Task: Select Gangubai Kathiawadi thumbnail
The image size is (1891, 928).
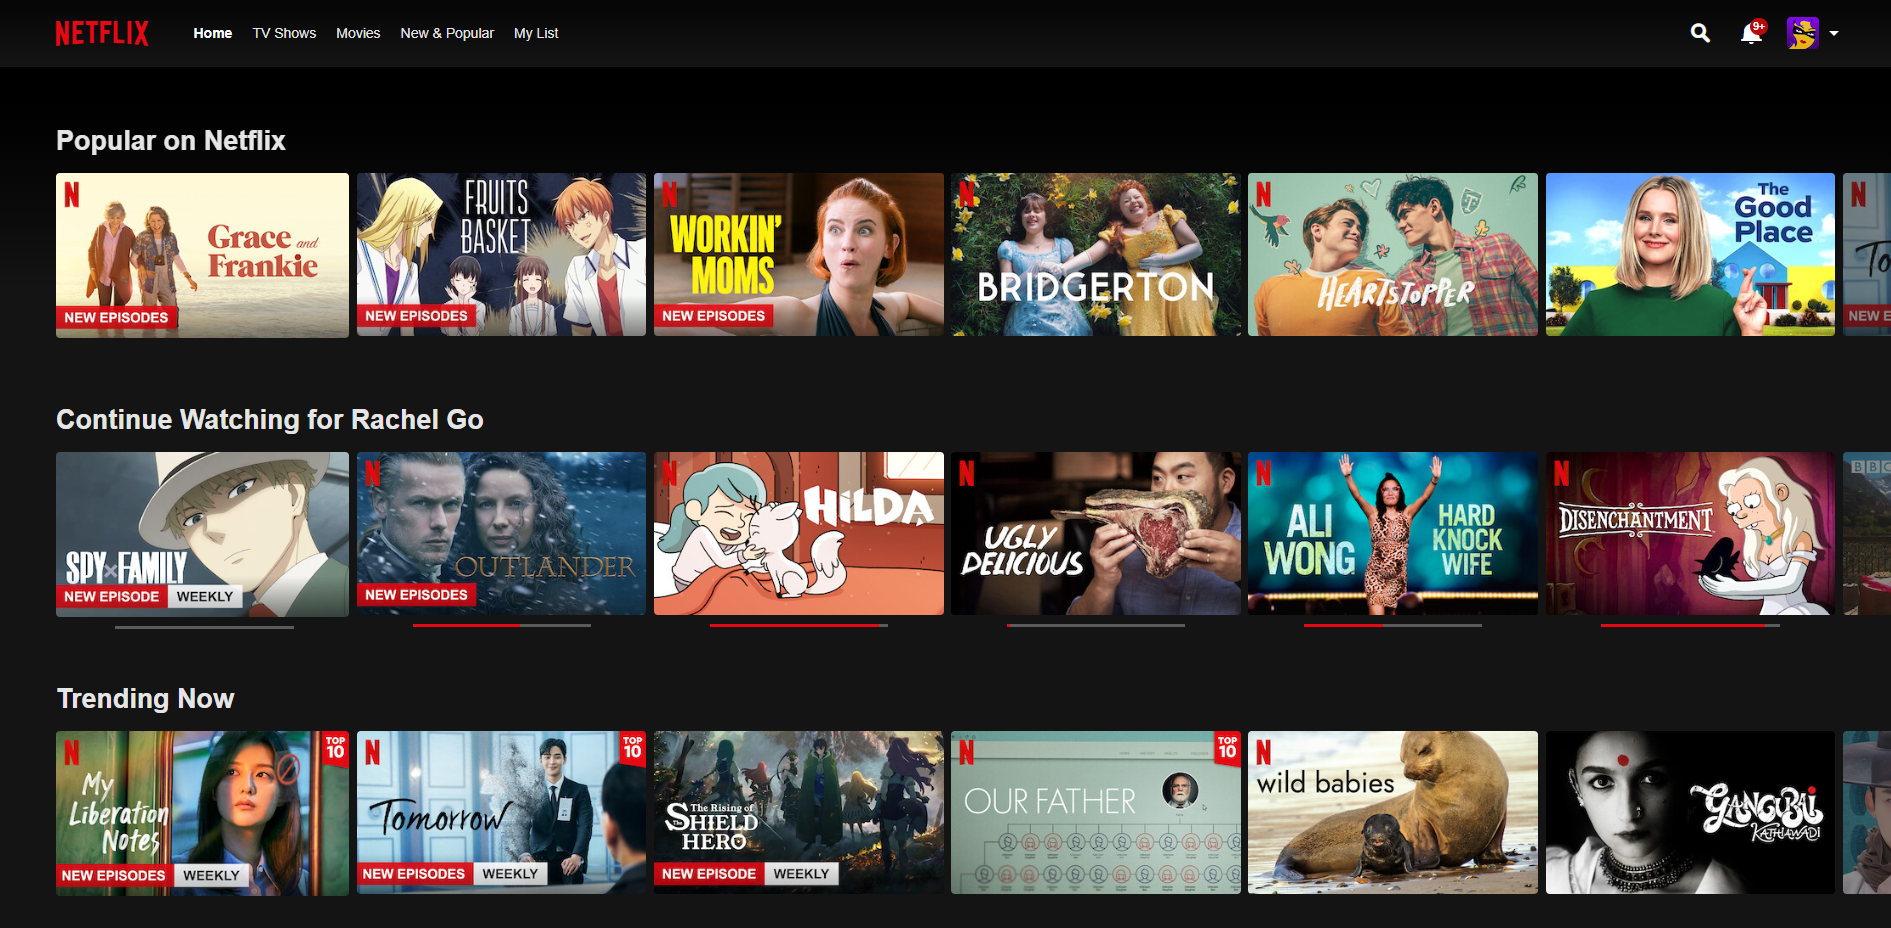Action: 1690,812
